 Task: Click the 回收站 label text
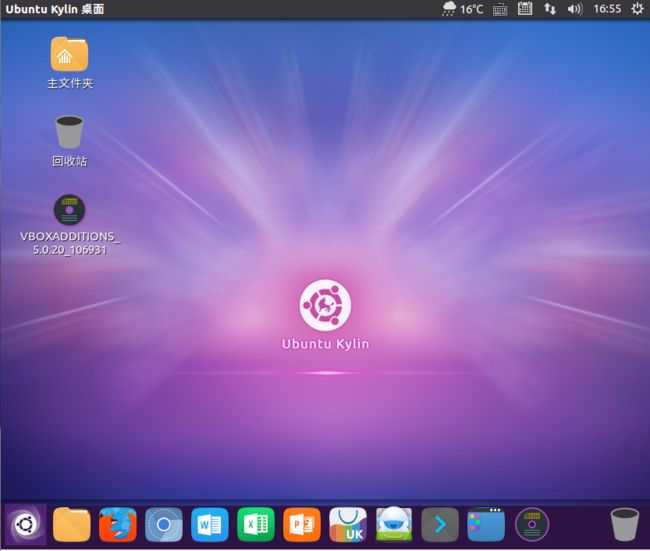coord(69,161)
